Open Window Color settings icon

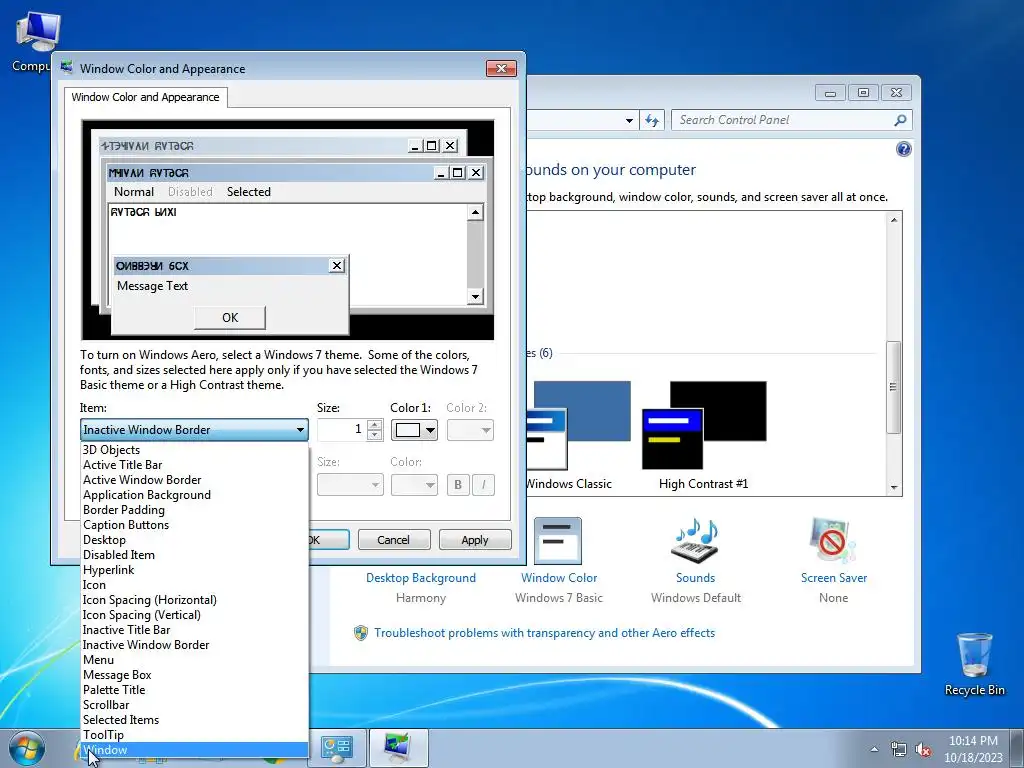pyautogui.click(x=558, y=541)
